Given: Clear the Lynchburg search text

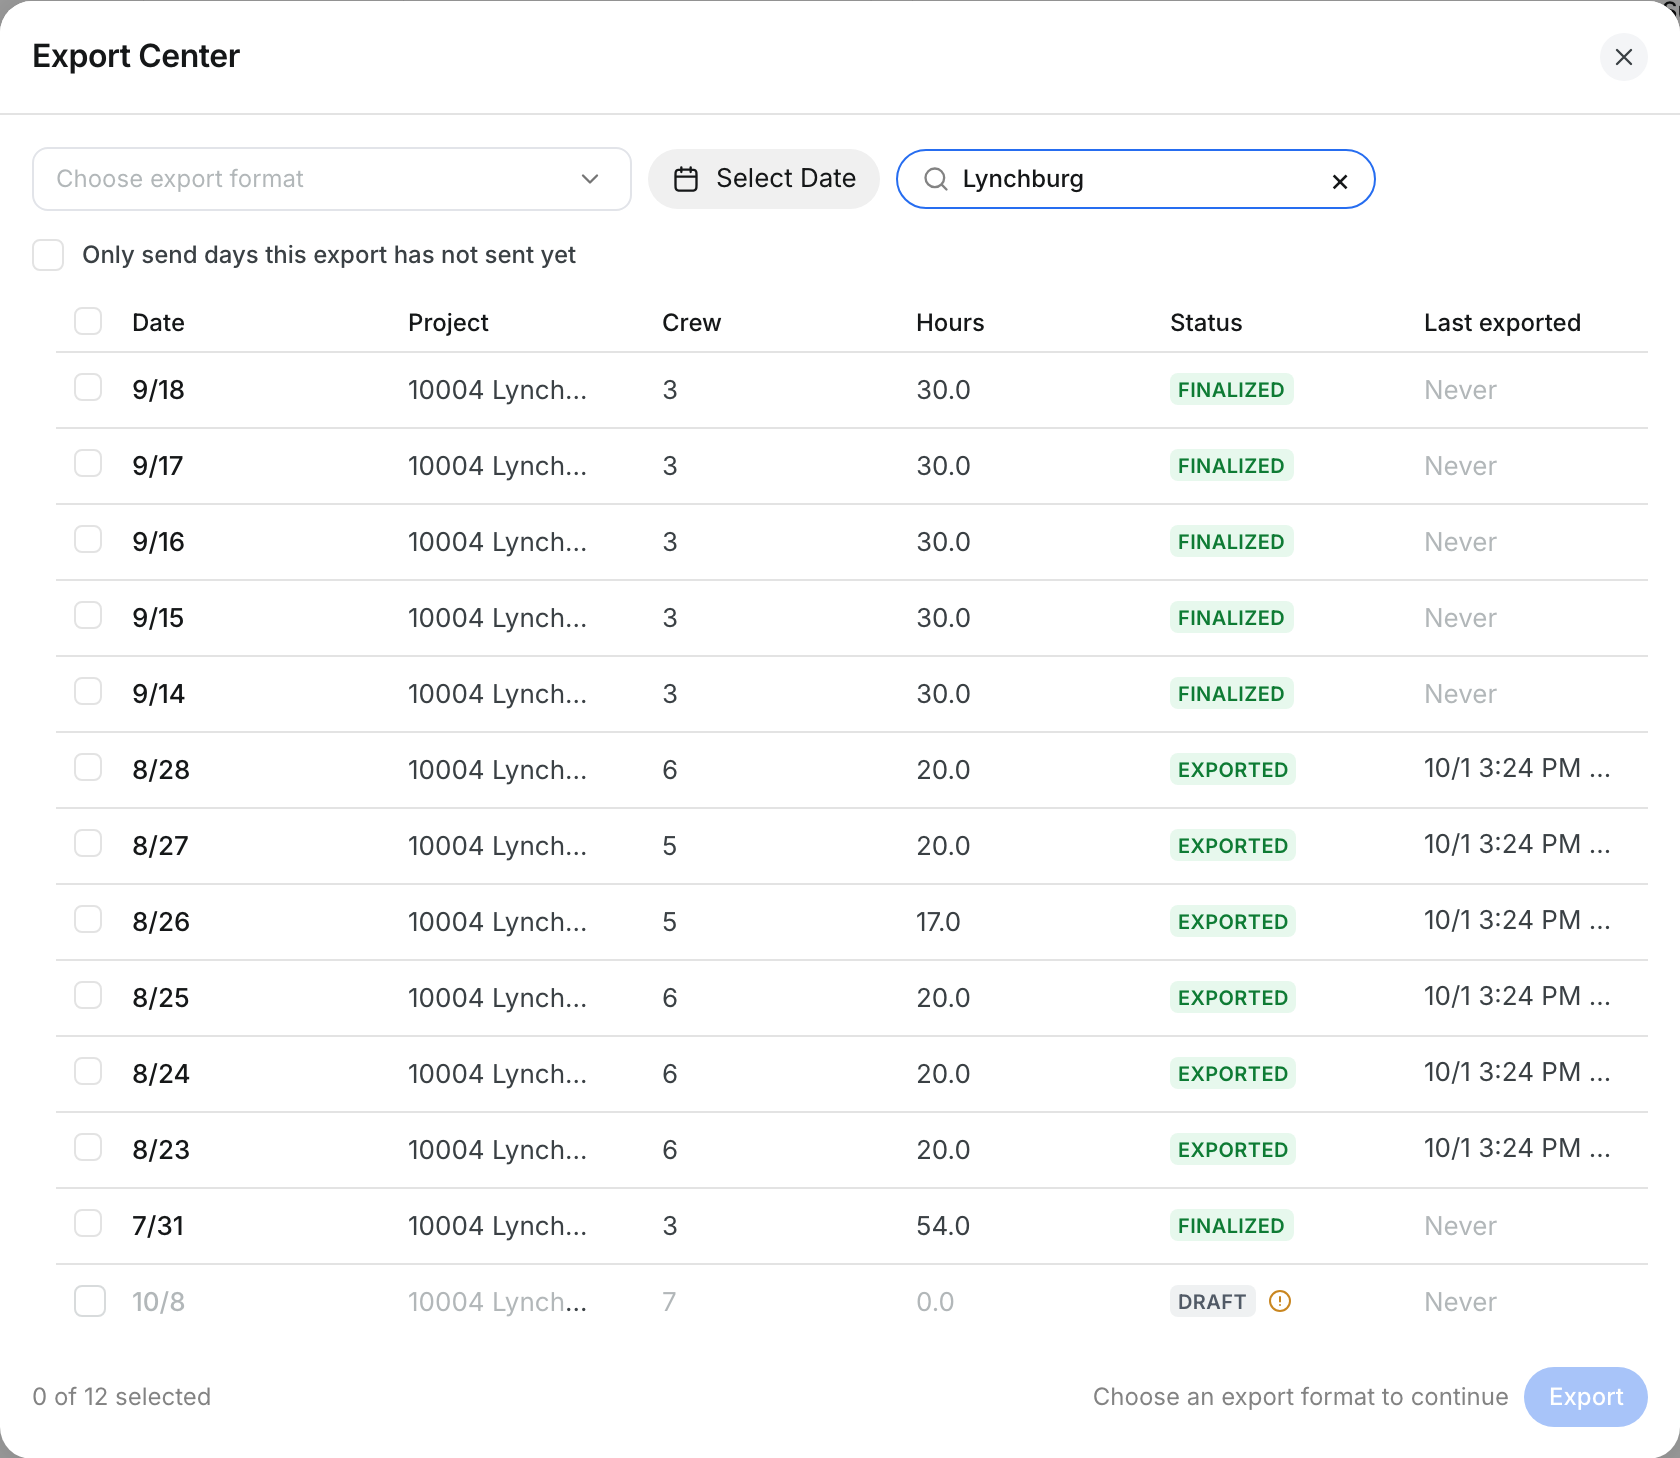Looking at the screenshot, I should click(1340, 181).
